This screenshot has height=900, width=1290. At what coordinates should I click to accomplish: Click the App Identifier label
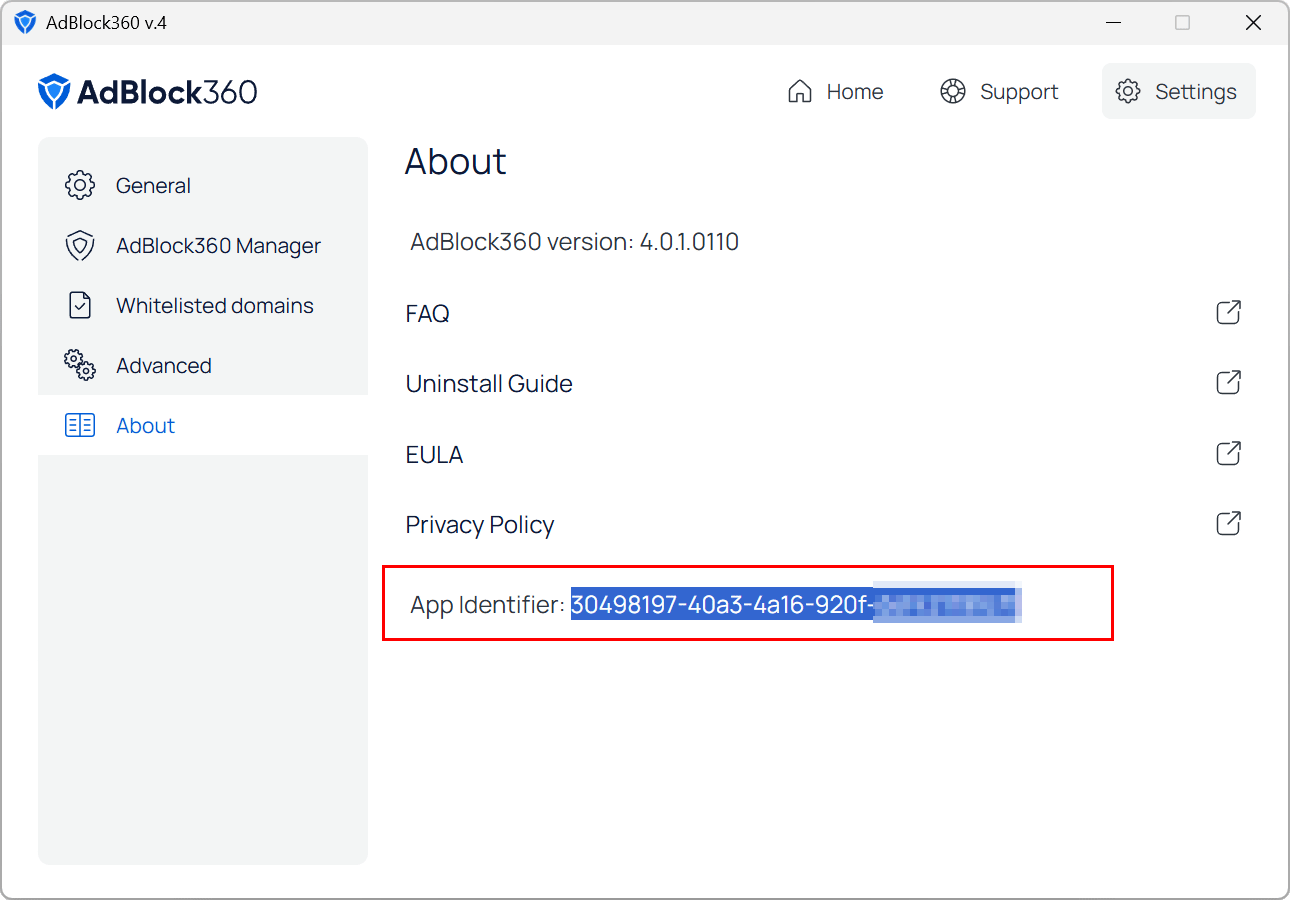coord(487,604)
